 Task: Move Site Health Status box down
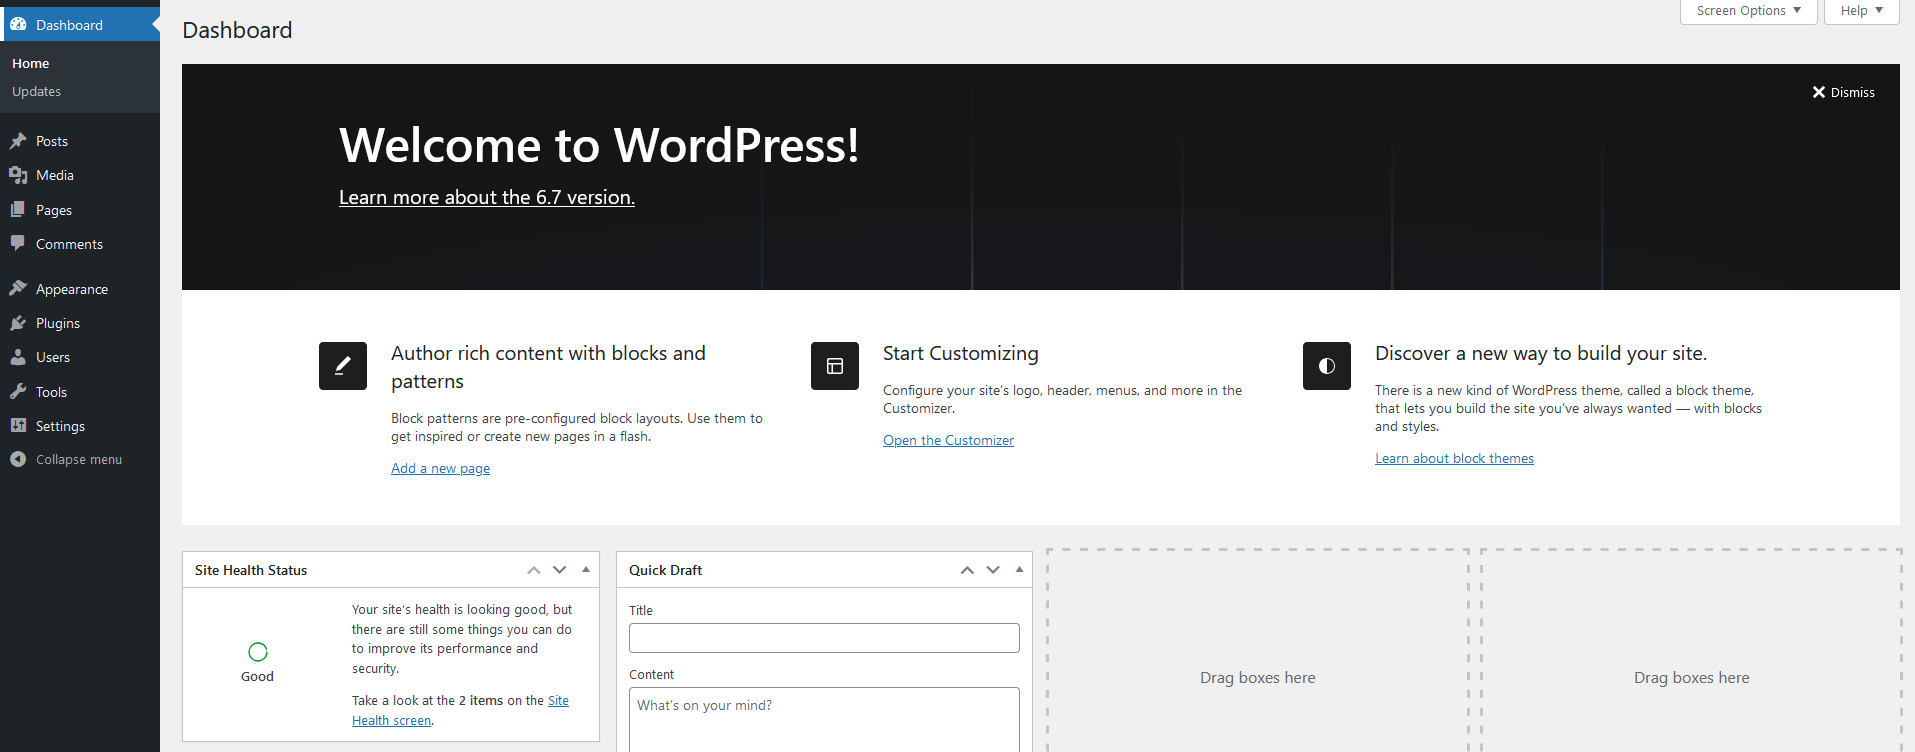560,570
